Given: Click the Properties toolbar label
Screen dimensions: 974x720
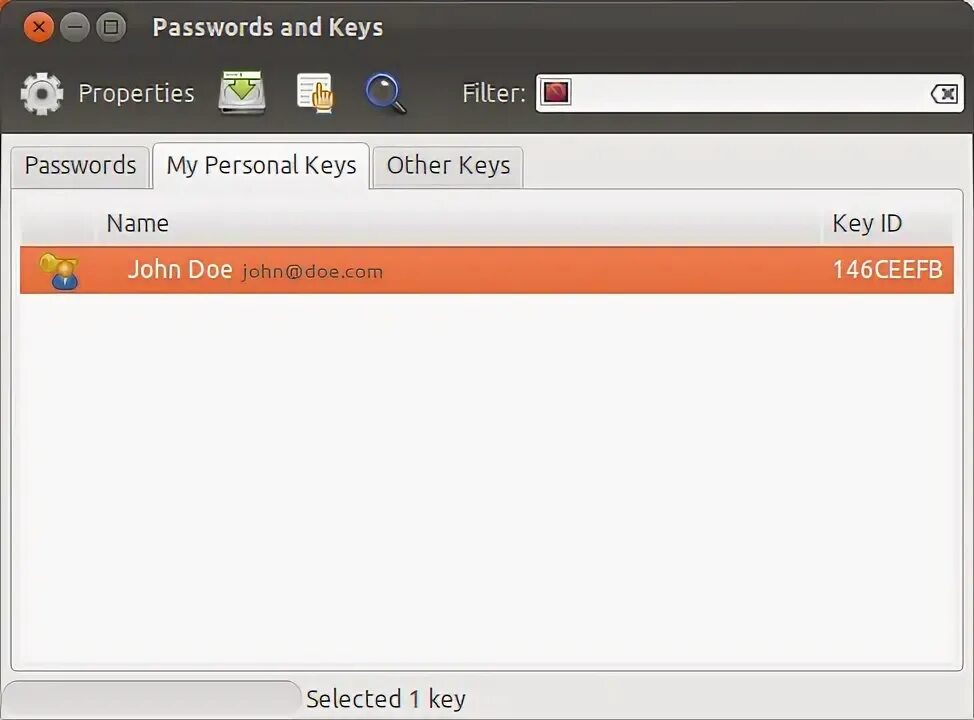Looking at the screenshot, I should (136, 94).
